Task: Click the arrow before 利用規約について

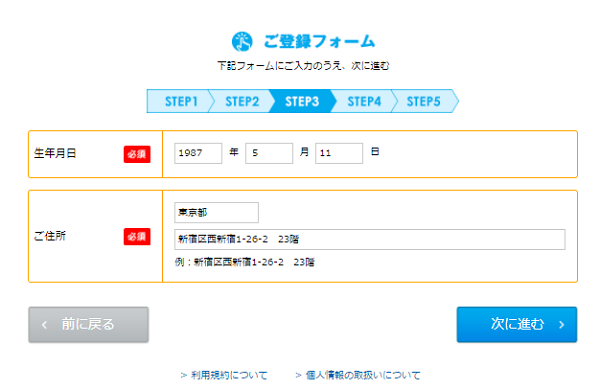Action: 184,375
